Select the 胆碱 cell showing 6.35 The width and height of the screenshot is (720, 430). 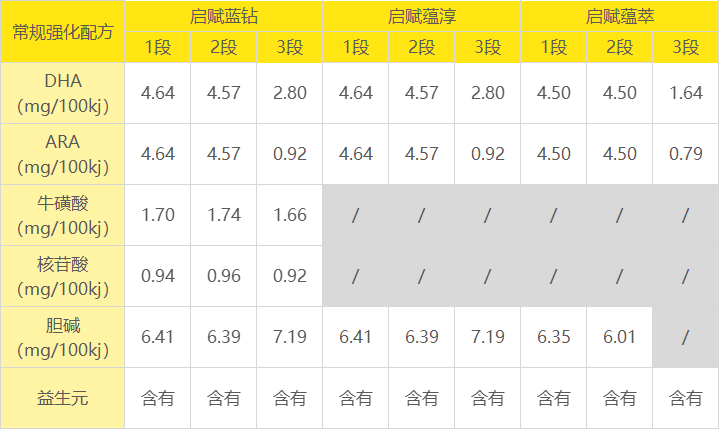point(554,337)
